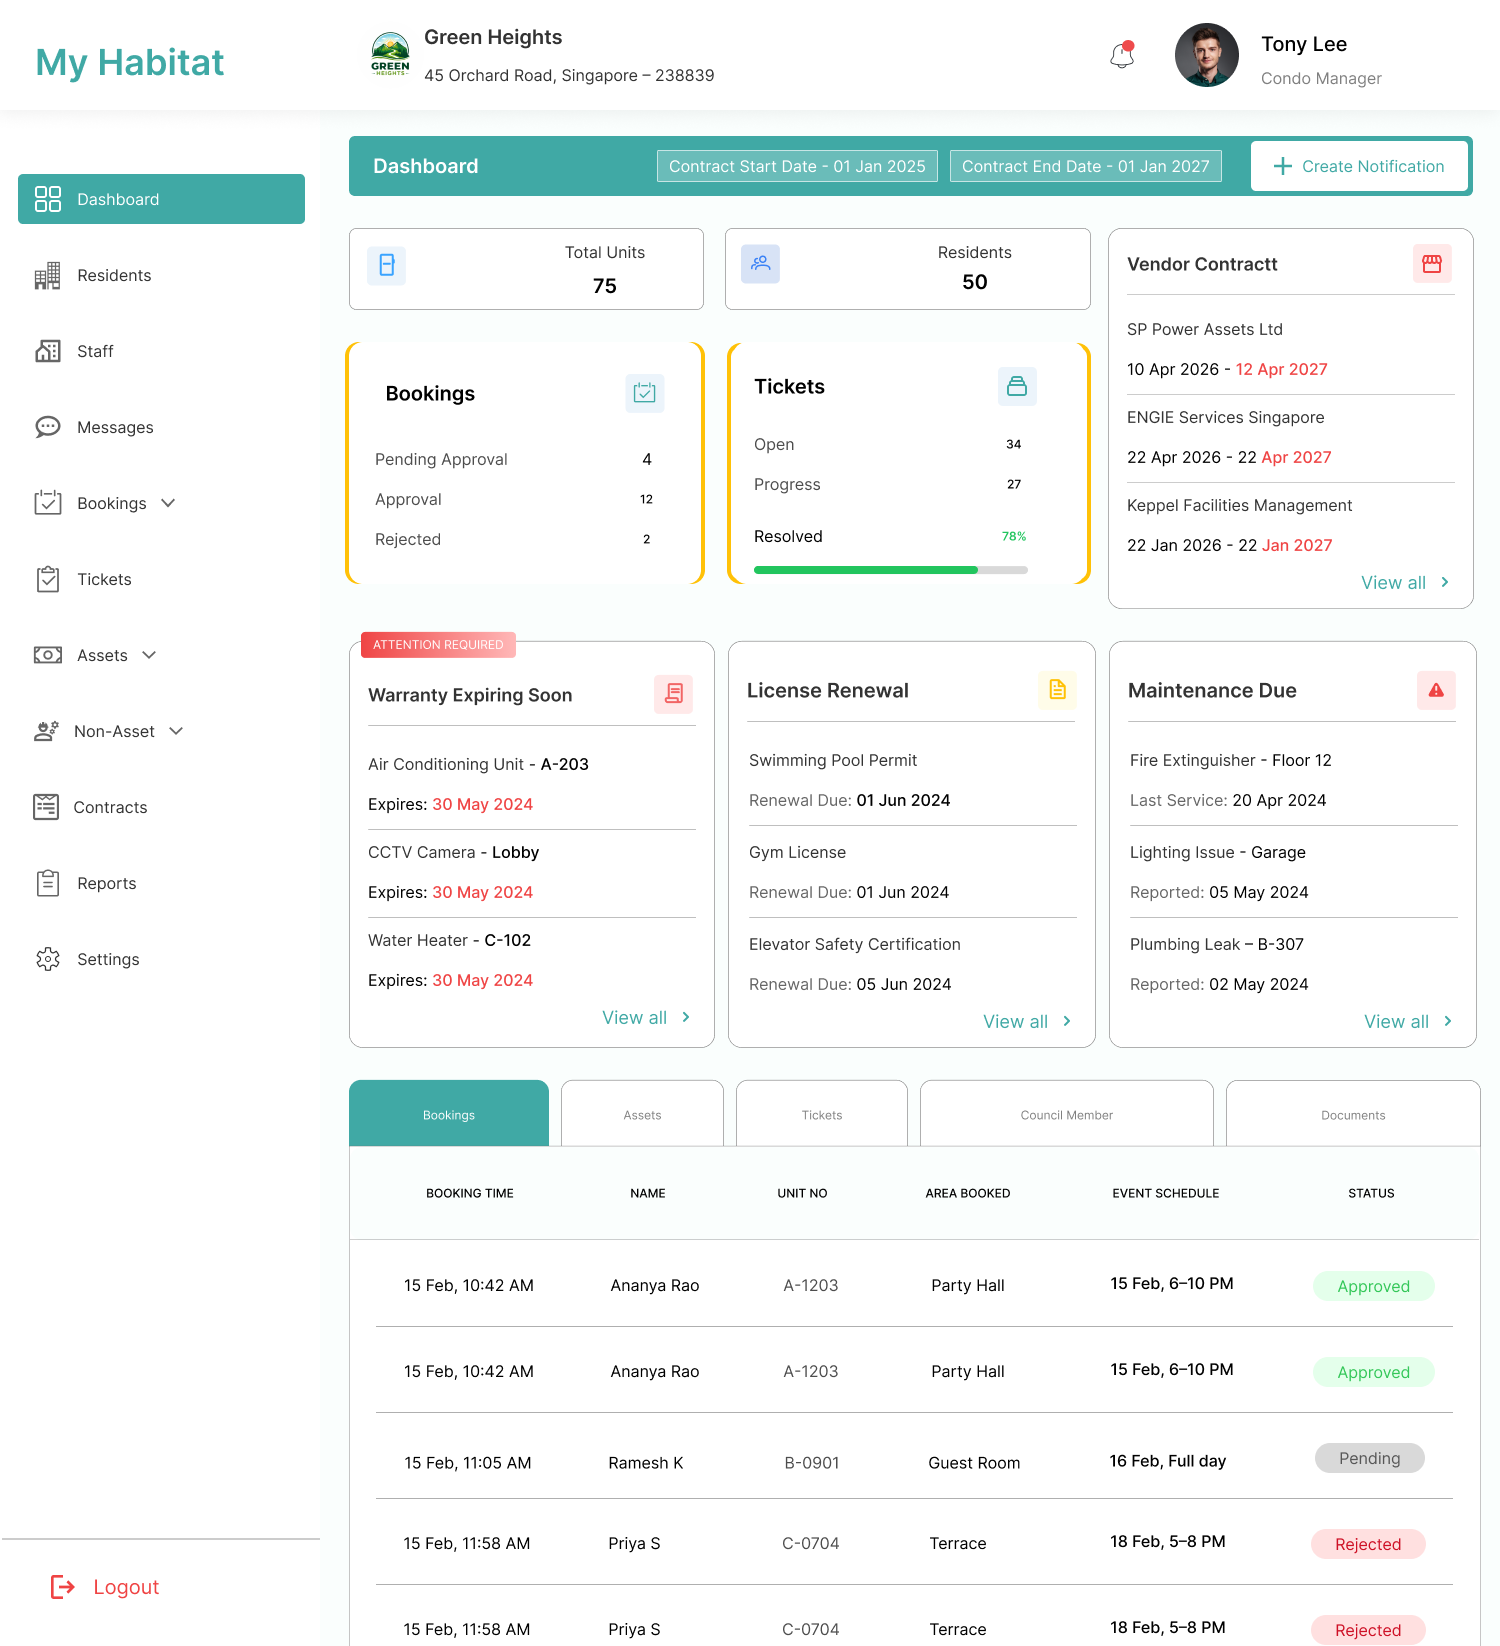This screenshot has width=1500, height=1646.
Task: Click the Warranty View all arrow
Action: point(686,1017)
